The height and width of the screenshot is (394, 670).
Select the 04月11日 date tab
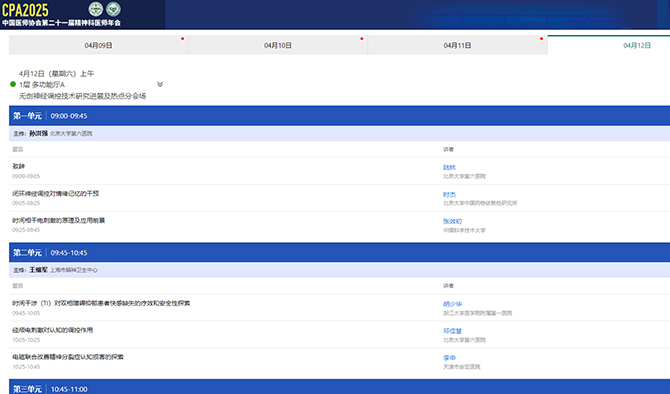(457, 45)
